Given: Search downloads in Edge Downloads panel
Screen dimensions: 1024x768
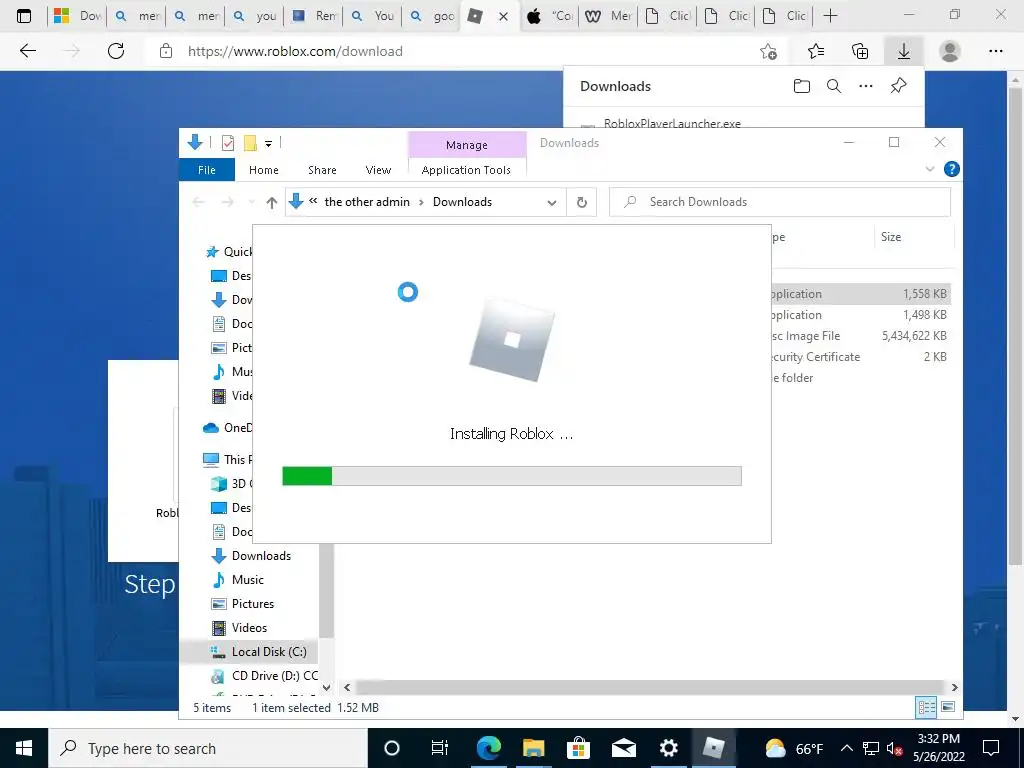Looking at the screenshot, I should pos(834,86).
